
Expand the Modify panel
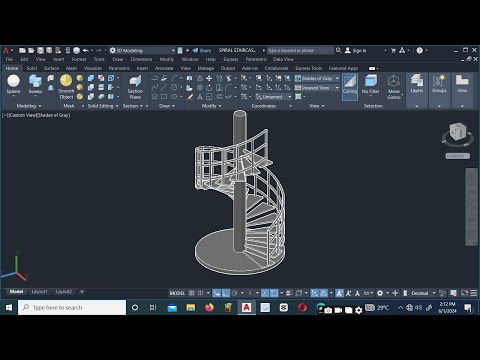[211, 106]
